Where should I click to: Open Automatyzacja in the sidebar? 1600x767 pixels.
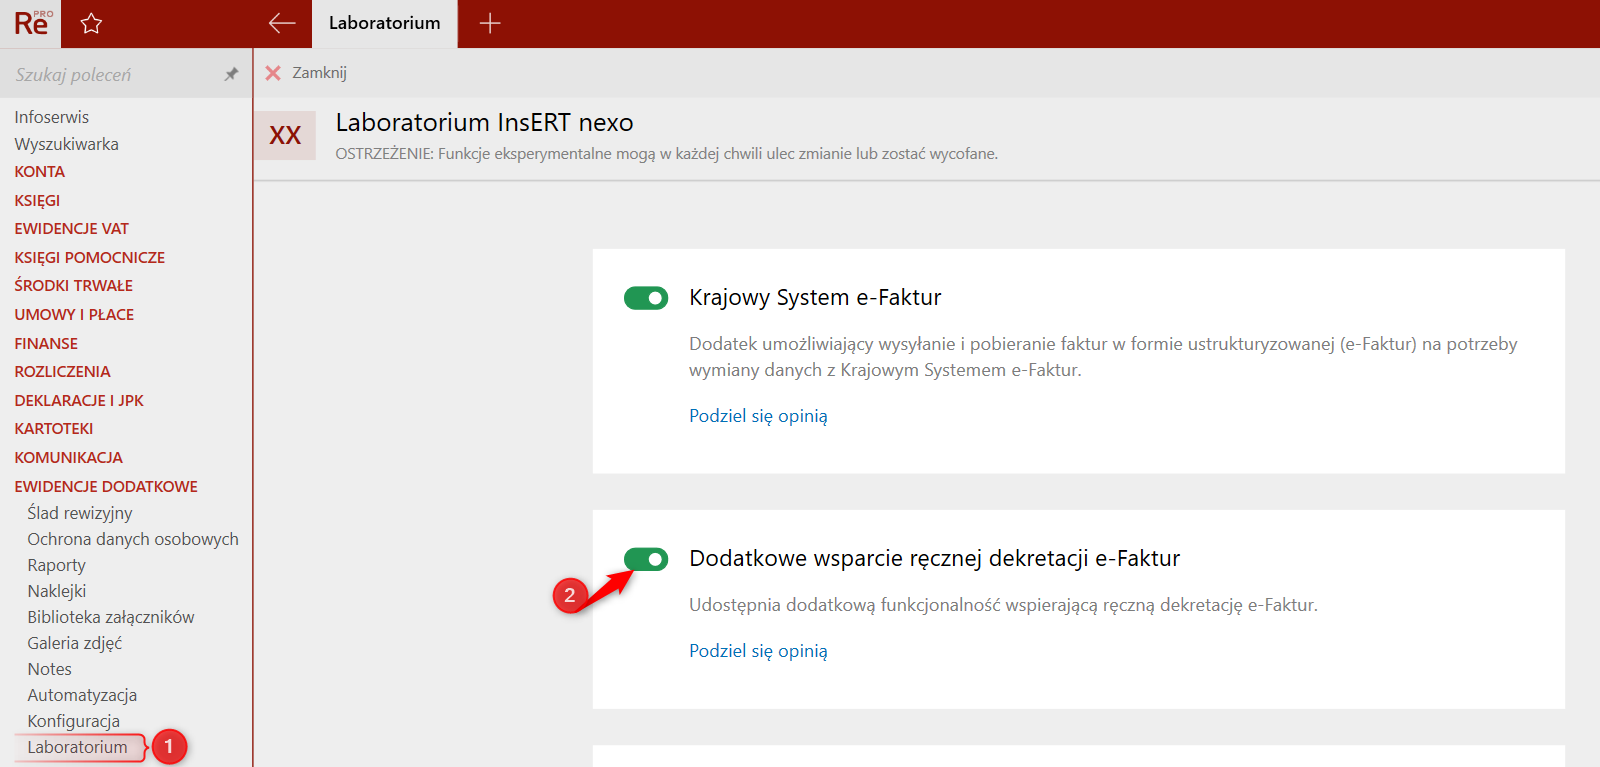point(82,695)
